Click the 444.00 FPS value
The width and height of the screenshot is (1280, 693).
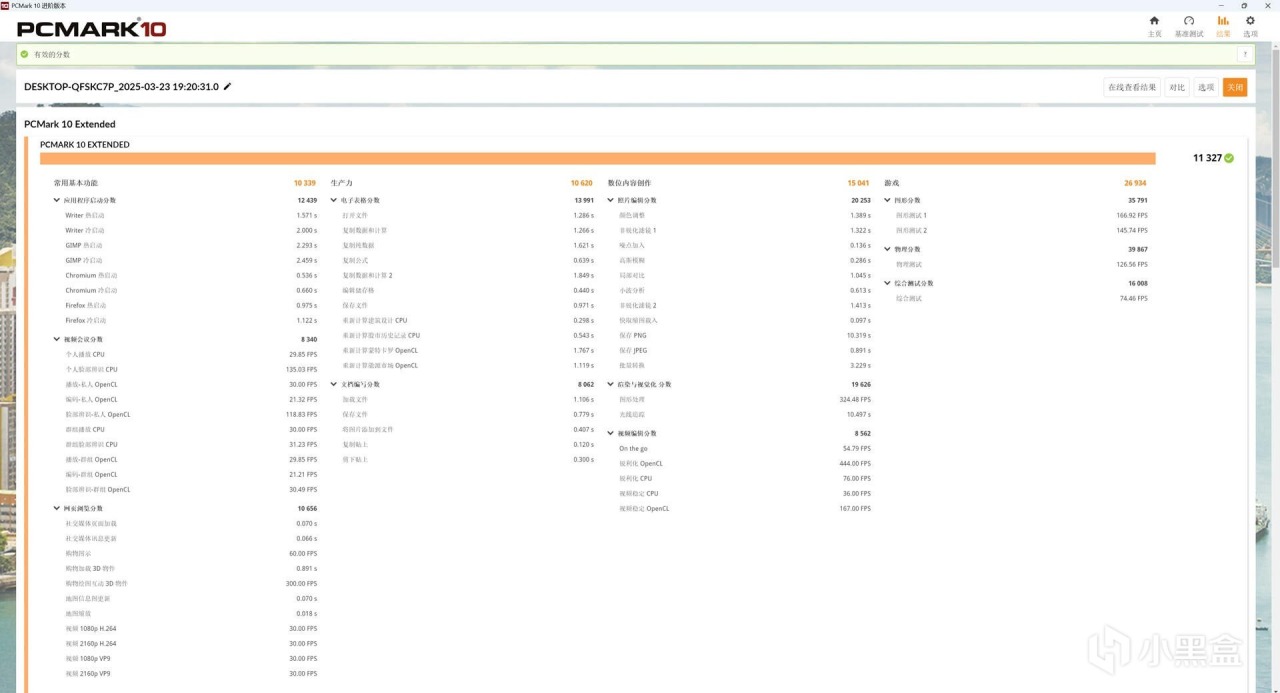click(x=855, y=463)
